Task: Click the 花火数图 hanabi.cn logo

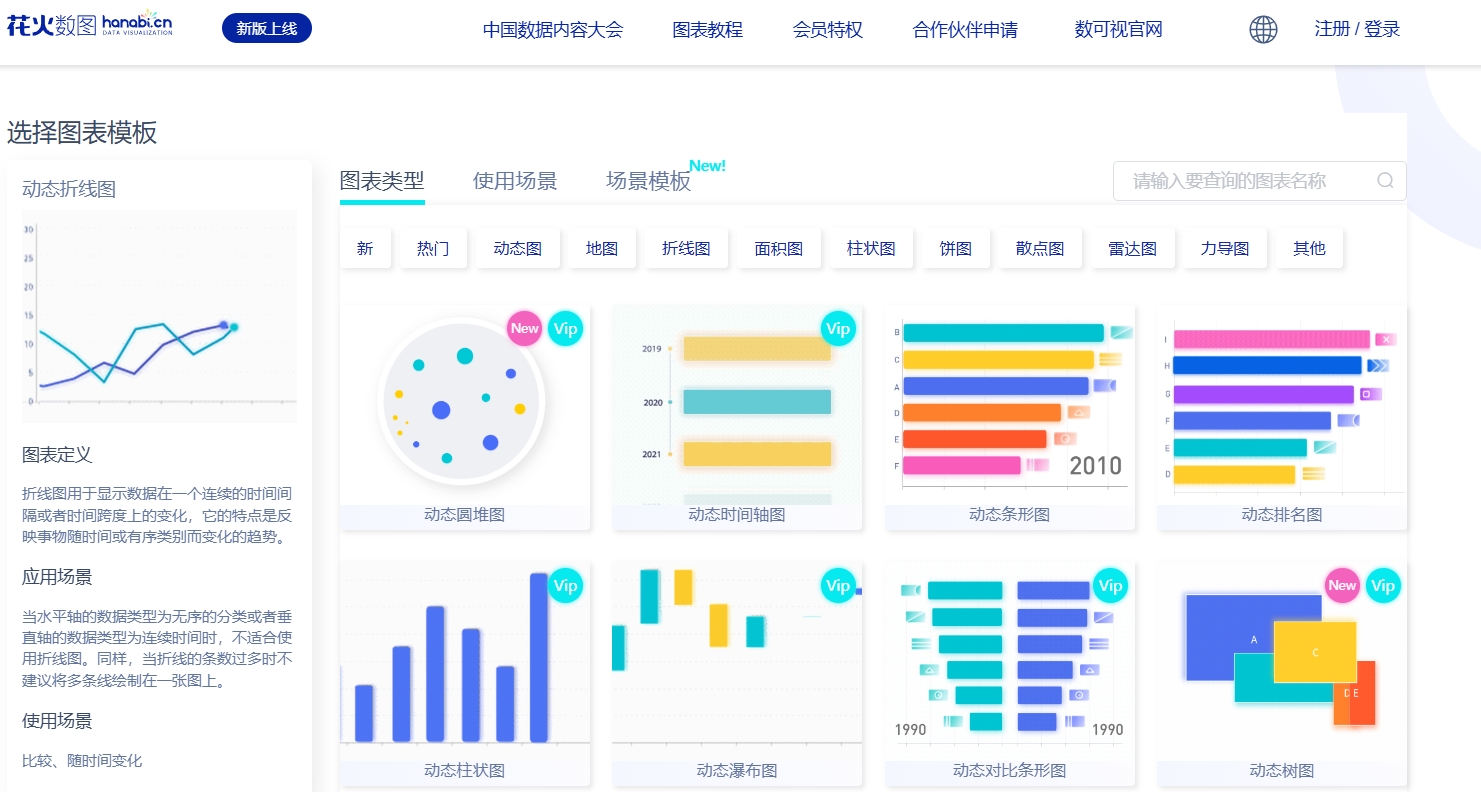Action: coord(90,27)
